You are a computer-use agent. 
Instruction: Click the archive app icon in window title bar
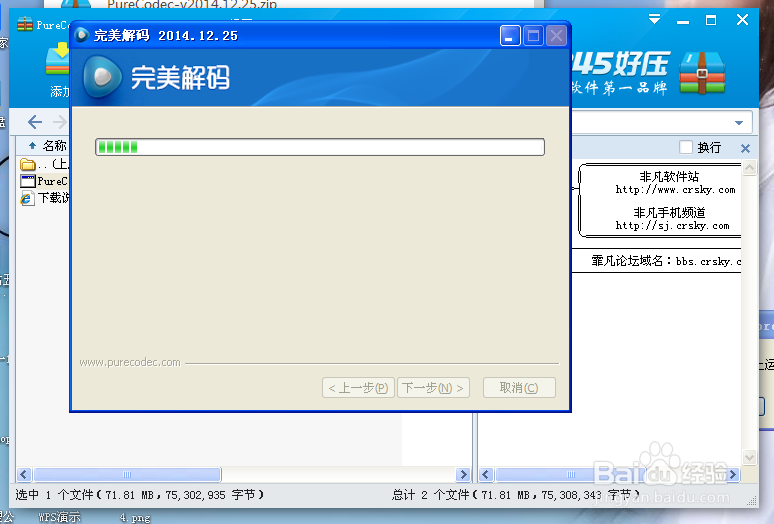point(25,24)
